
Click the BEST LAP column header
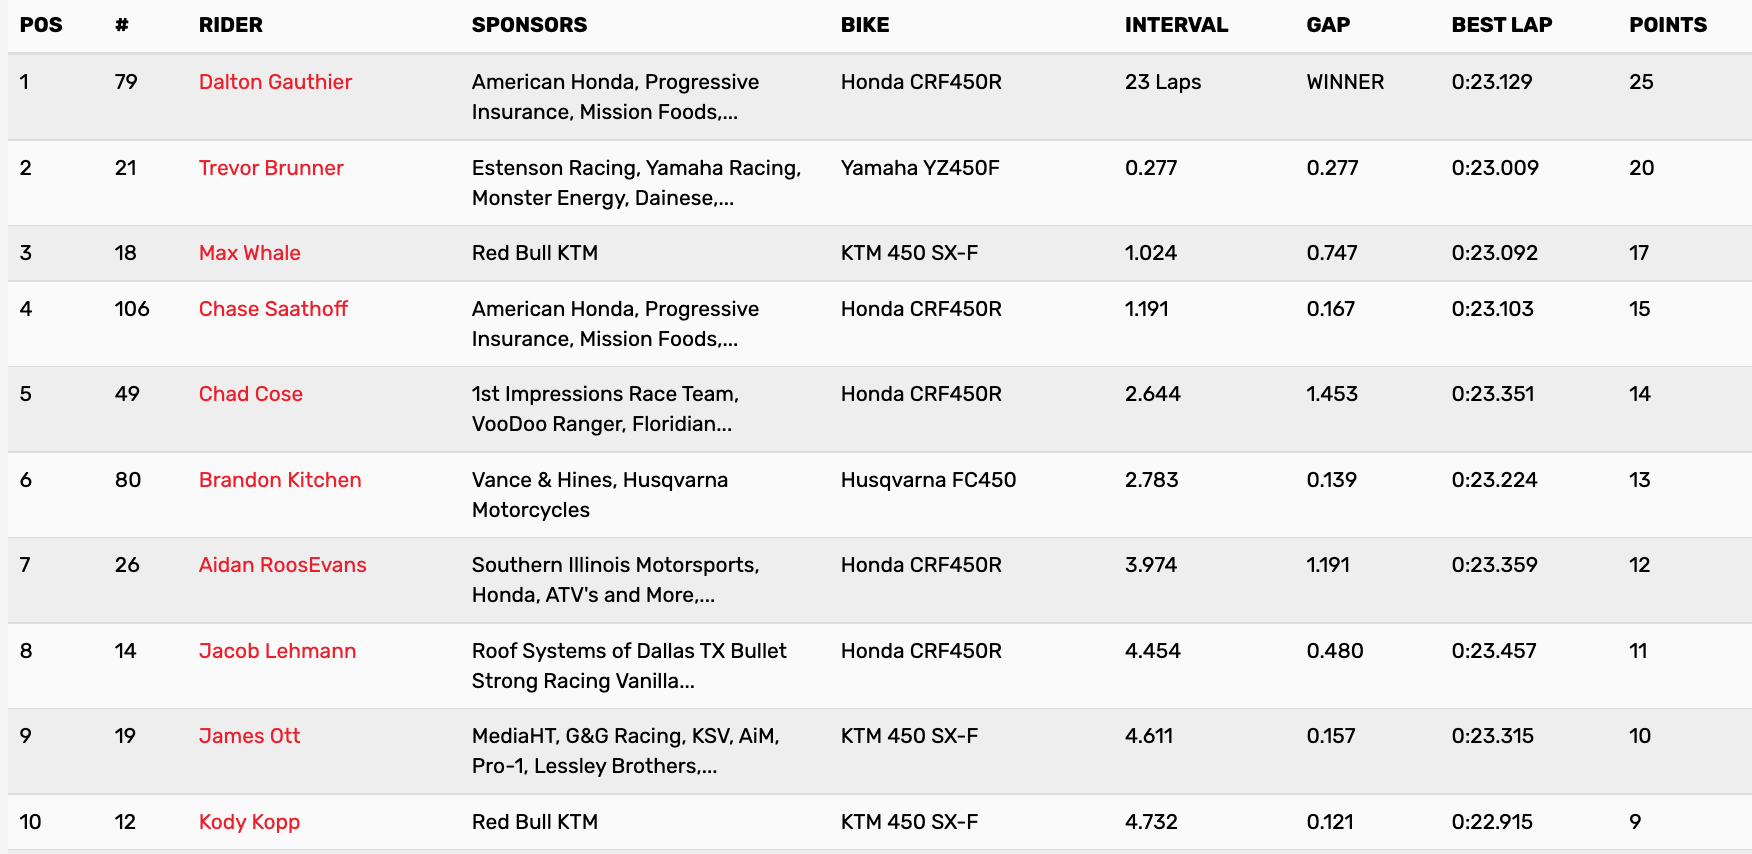[1501, 25]
